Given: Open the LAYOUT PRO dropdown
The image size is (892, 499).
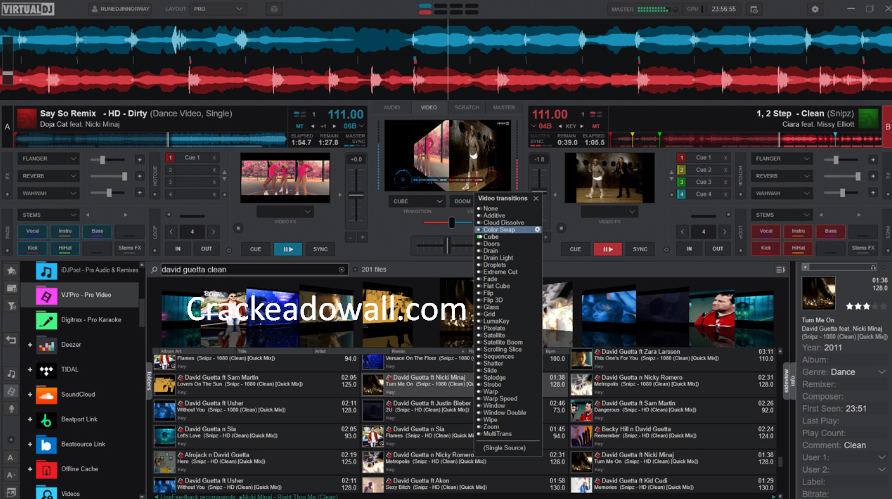Looking at the screenshot, I should 219,9.
